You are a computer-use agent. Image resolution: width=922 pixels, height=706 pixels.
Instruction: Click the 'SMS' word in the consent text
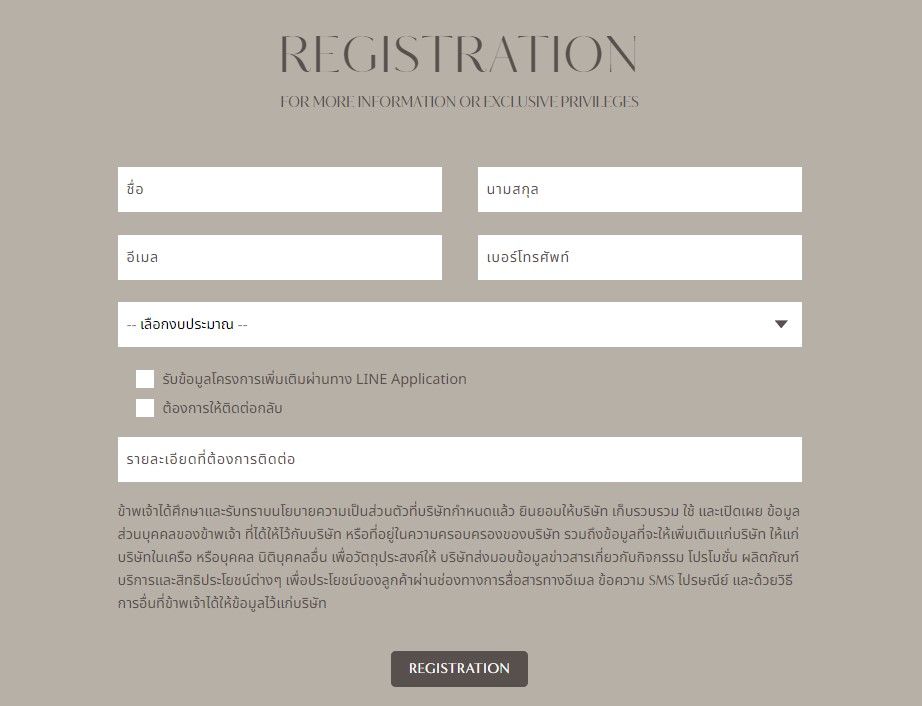(661, 580)
